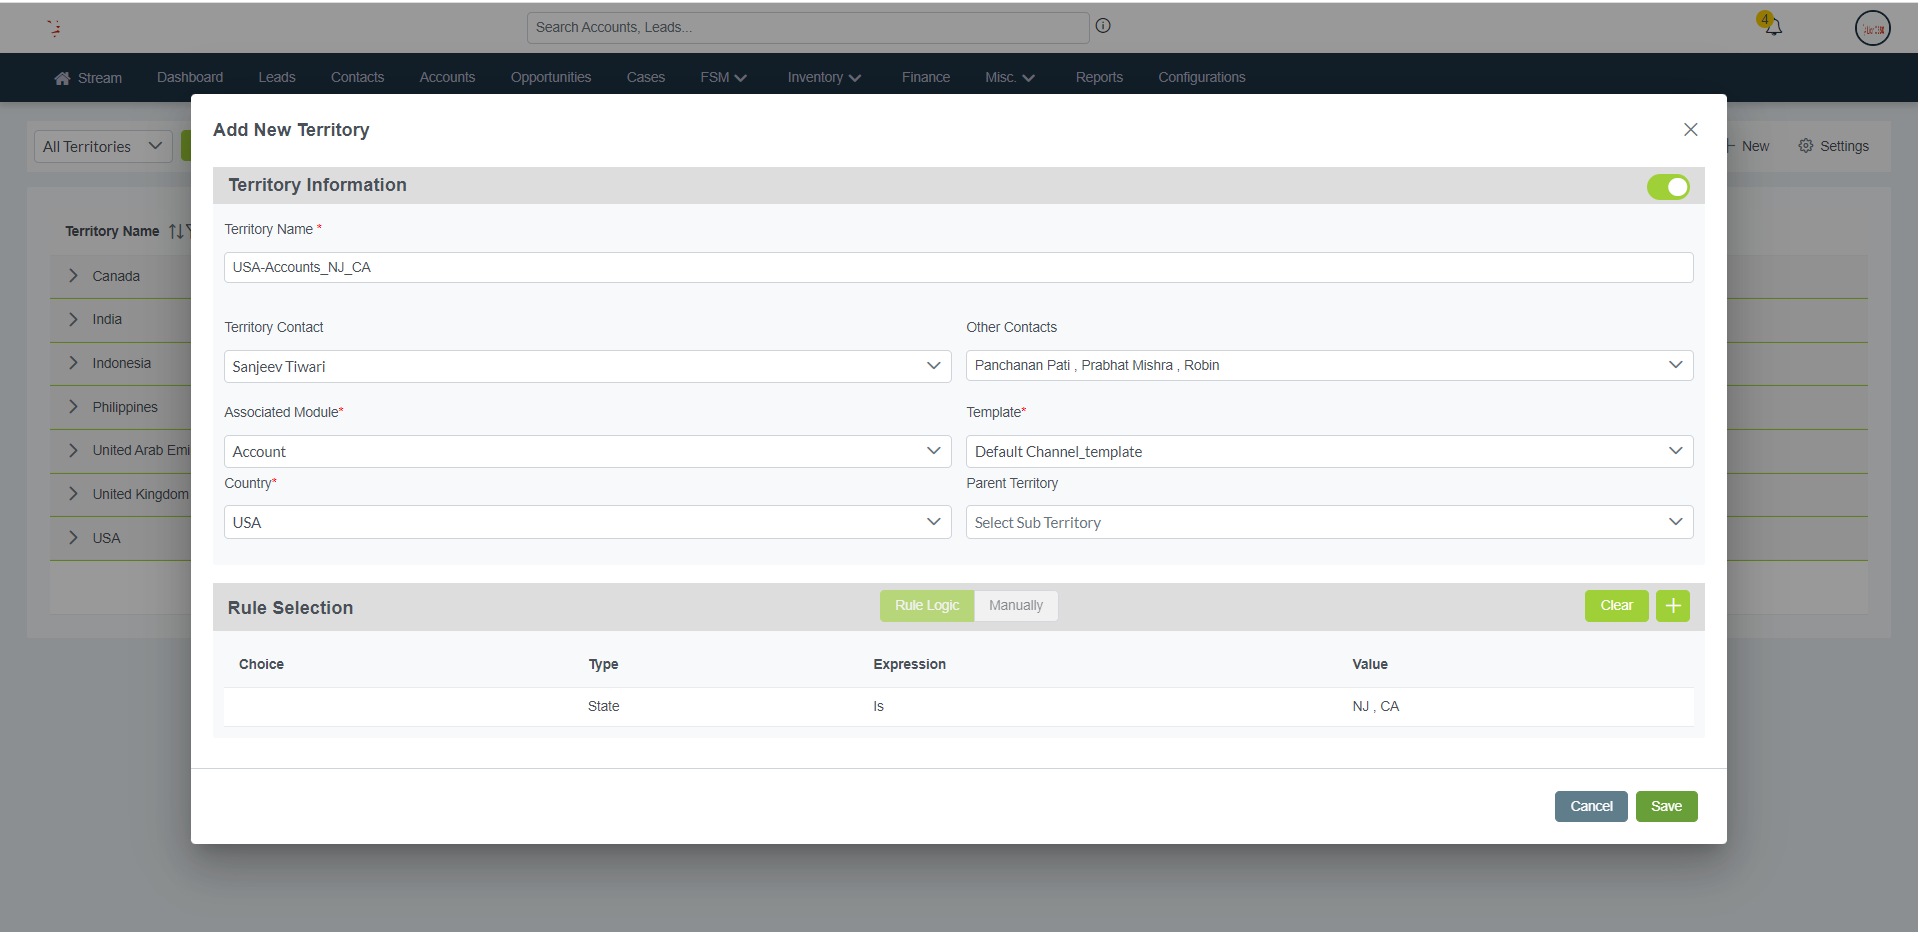Click the notification bell icon

pos(1773,26)
